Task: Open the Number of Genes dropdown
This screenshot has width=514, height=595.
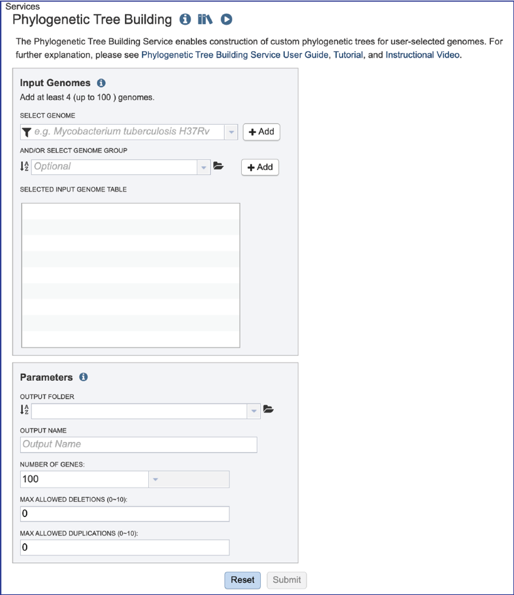Action: pyautogui.click(x=155, y=479)
